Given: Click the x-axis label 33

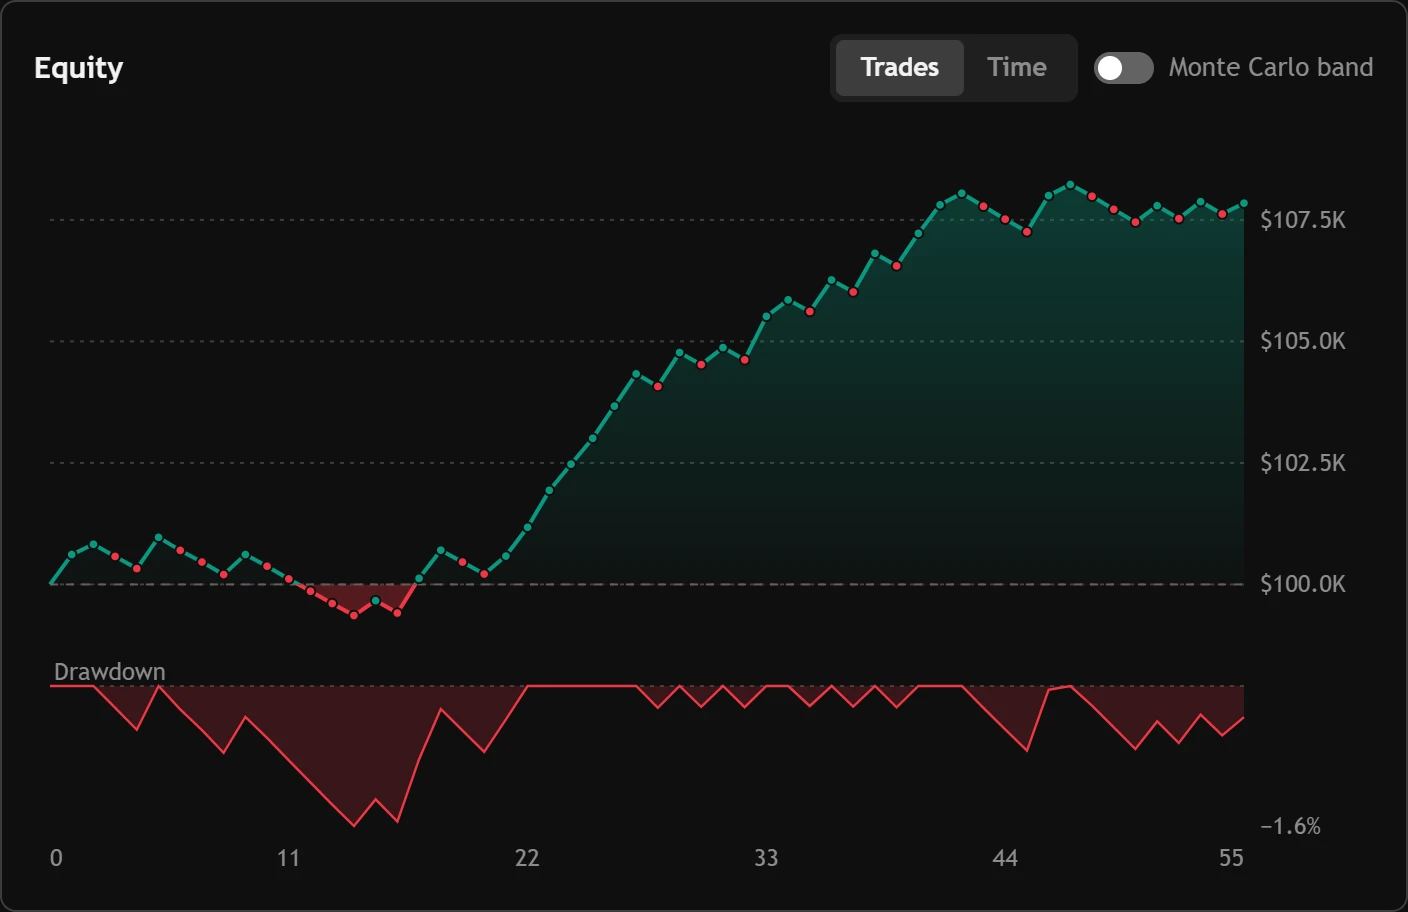Looking at the screenshot, I should pyautogui.click(x=766, y=858).
